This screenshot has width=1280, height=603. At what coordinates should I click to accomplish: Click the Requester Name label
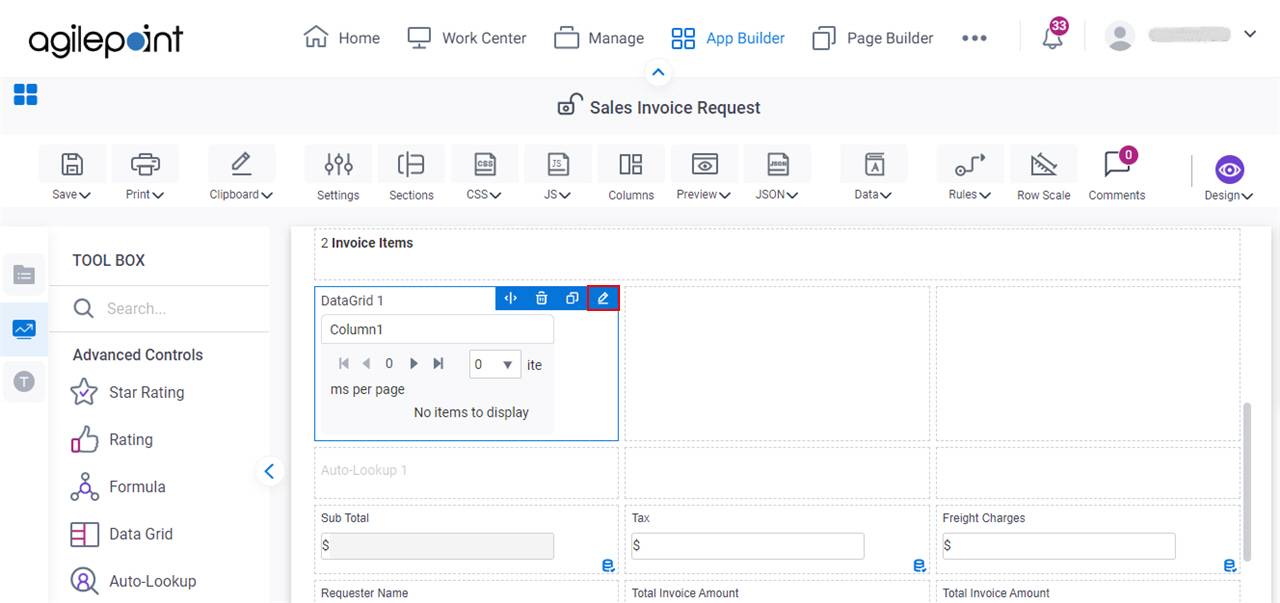coord(364,593)
